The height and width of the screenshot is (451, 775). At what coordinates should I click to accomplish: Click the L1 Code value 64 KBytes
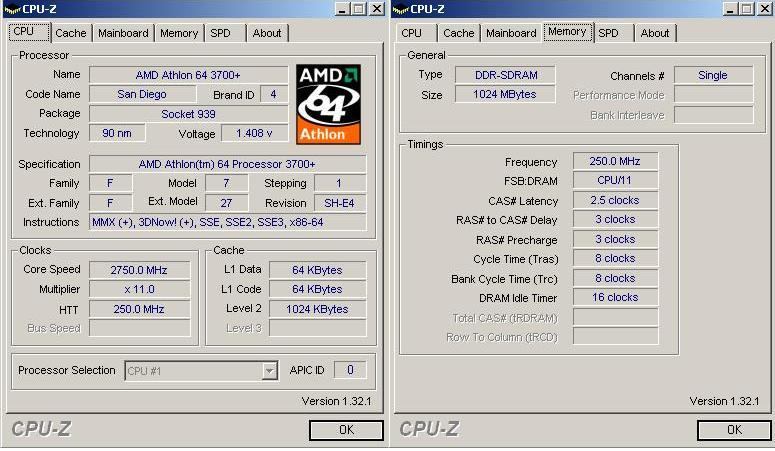317,289
